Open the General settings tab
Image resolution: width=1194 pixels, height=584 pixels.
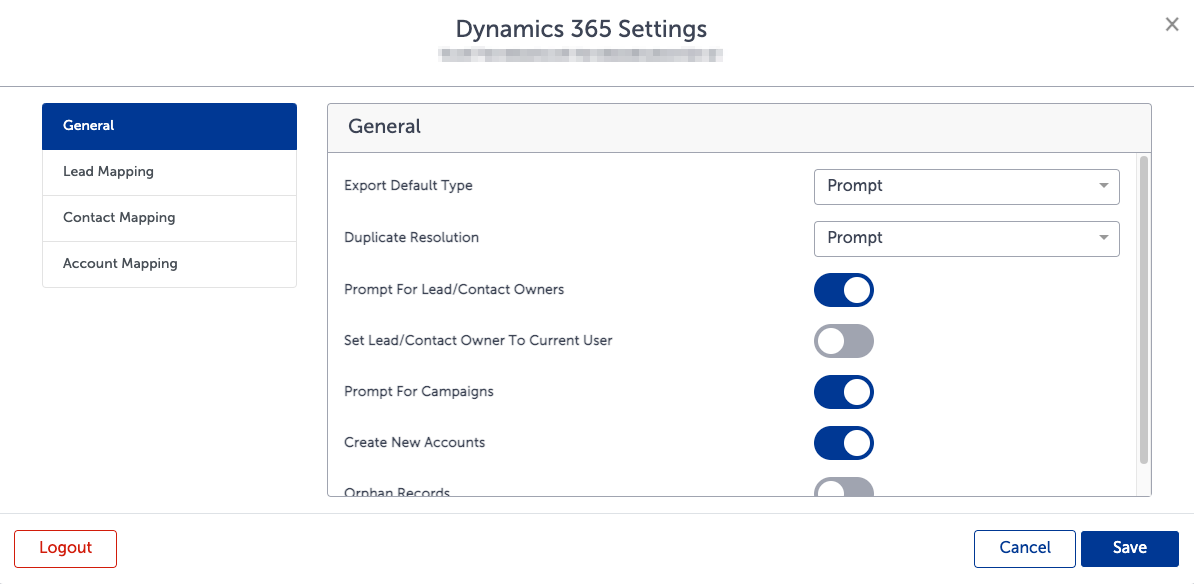tap(169, 126)
